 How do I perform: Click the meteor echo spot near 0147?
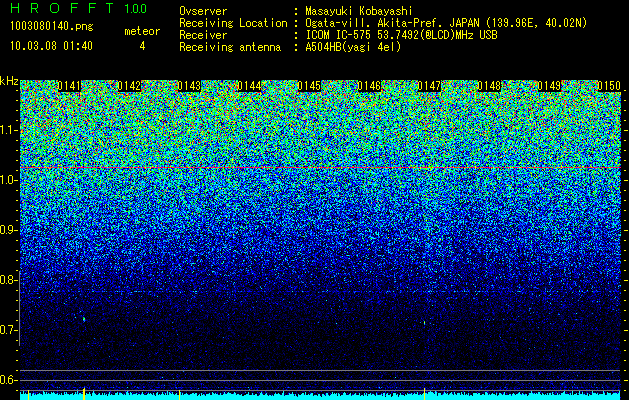point(424,322)
